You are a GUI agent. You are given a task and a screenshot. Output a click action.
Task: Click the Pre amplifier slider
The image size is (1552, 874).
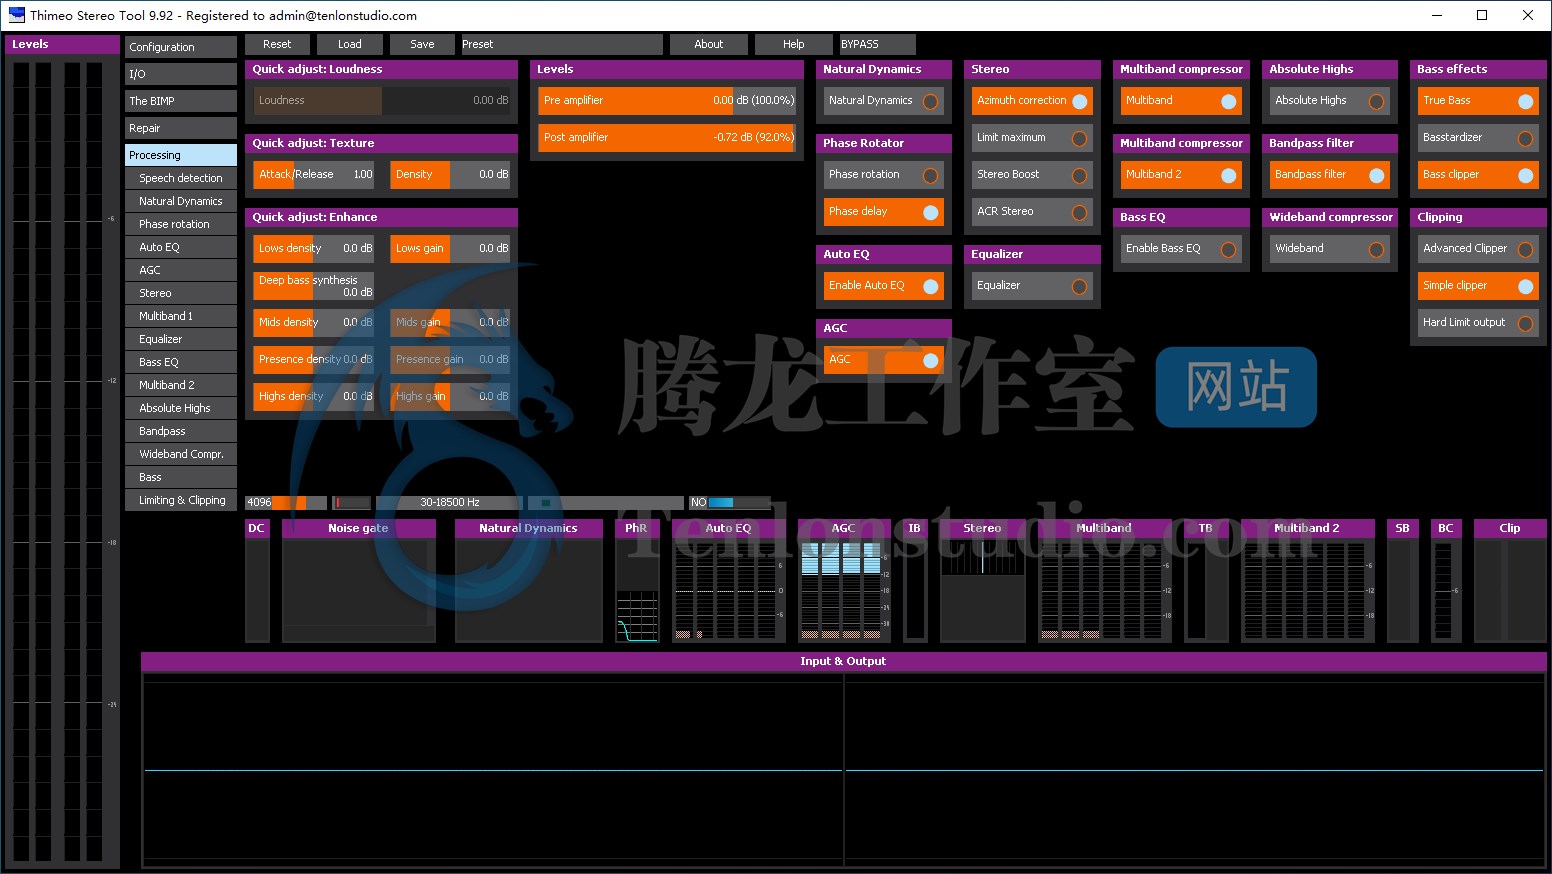coord(667,101)
